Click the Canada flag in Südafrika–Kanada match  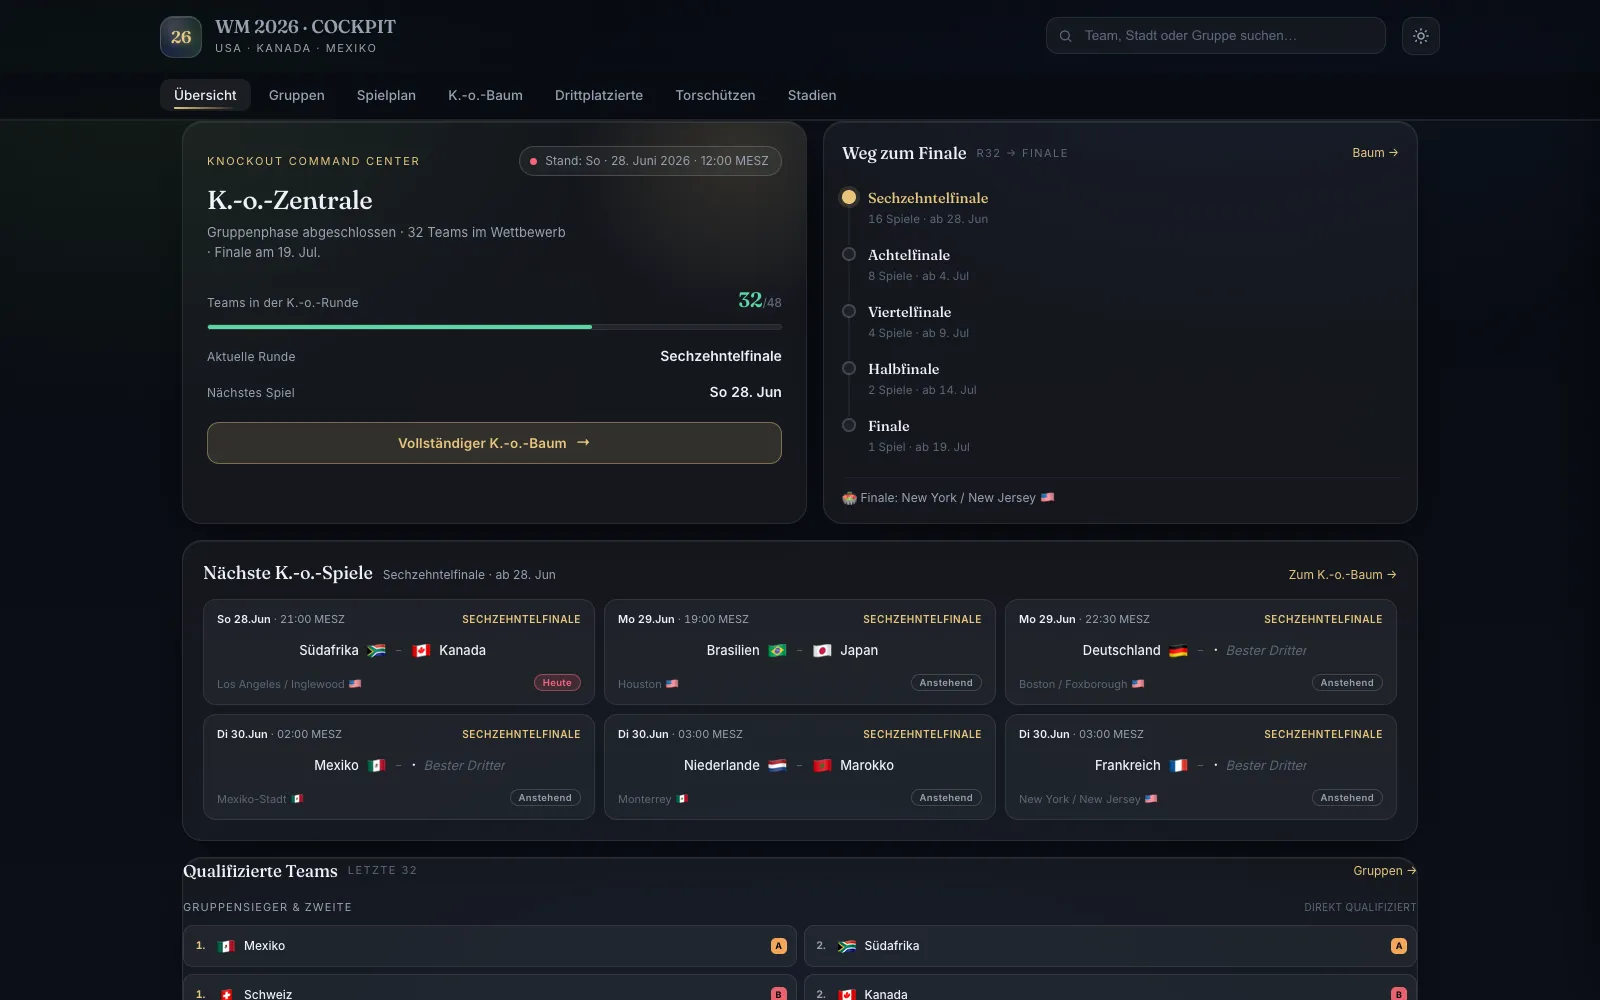pyautogui.click(x=421, y=651)
